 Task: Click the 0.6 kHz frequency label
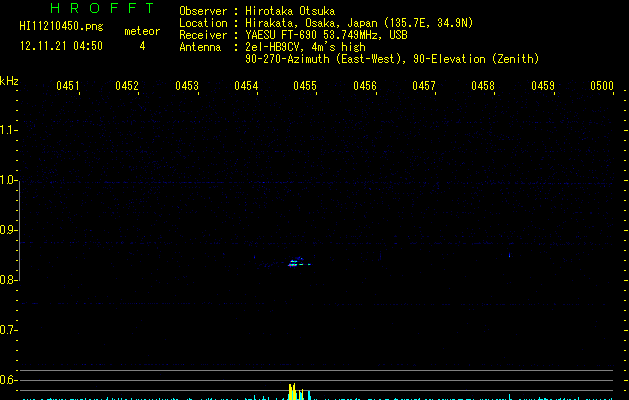tap(8, 380)
